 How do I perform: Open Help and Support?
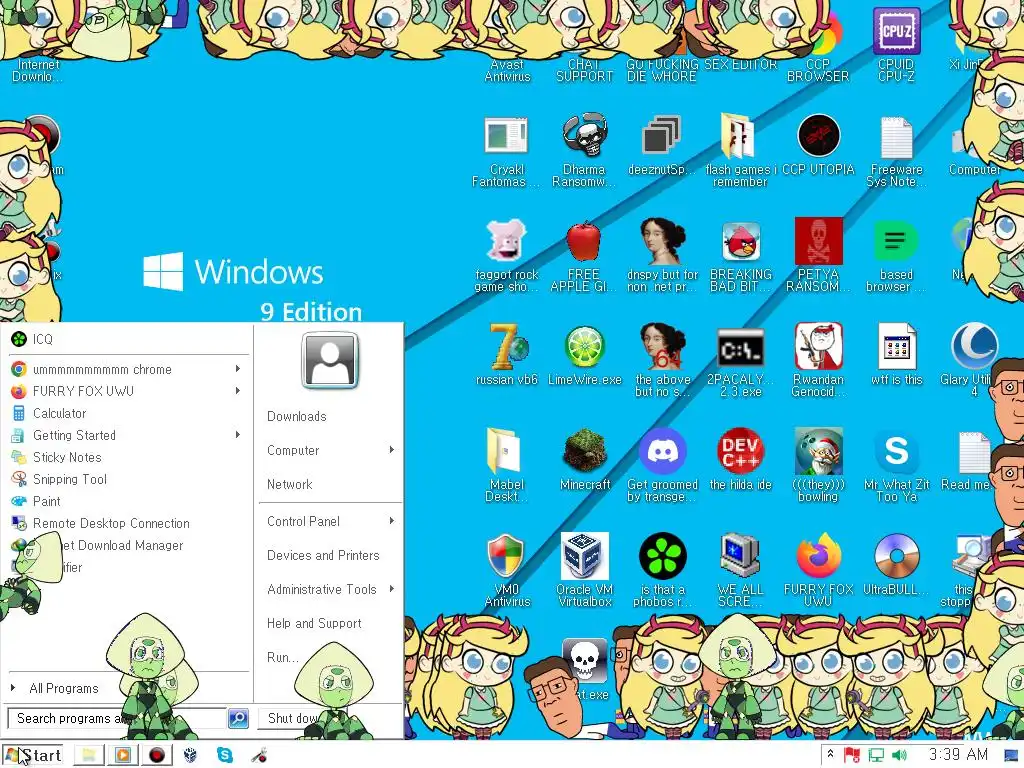pyautogui.click(x=314, y=623)
